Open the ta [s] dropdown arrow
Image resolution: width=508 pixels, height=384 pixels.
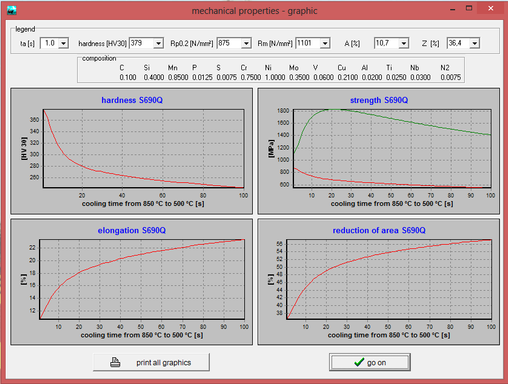coord(63,43)
